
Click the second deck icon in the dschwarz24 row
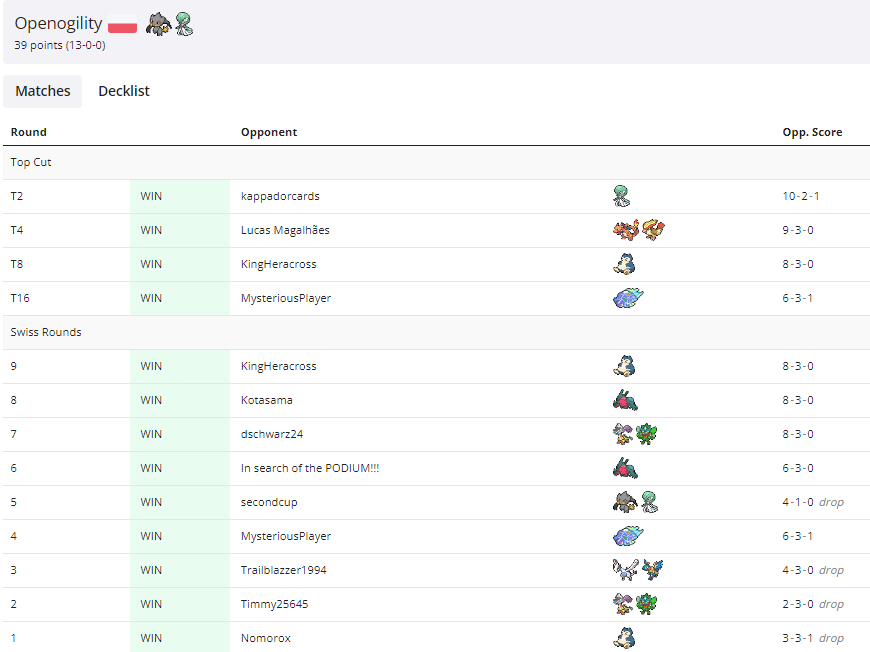click(646, 433)
